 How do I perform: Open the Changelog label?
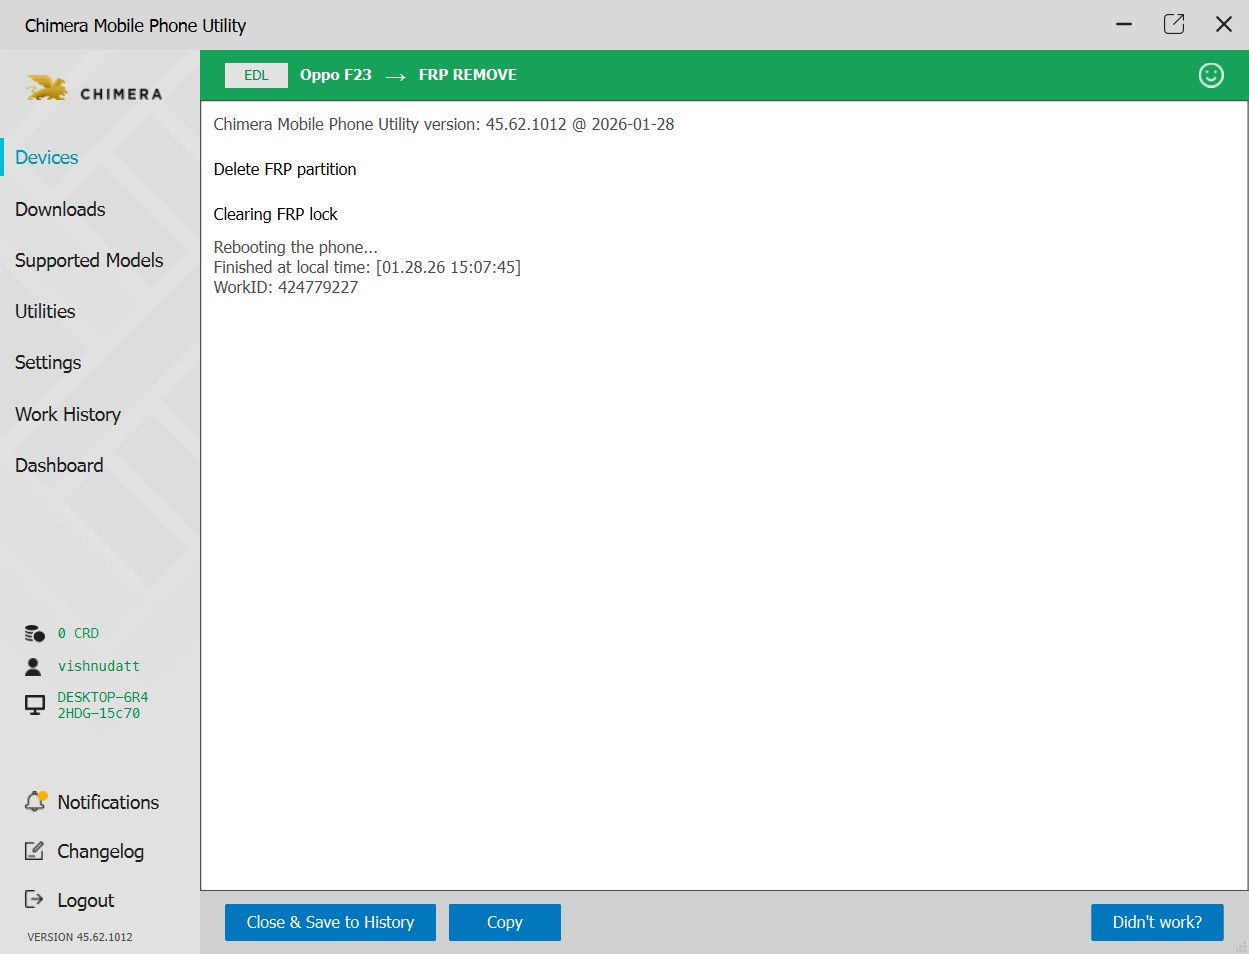(100, 851)
